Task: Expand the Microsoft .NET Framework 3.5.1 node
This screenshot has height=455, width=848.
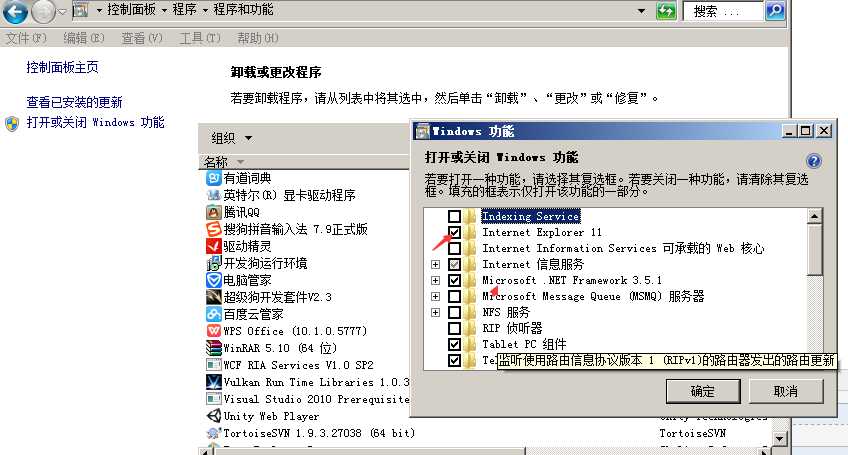Action: 435,280
